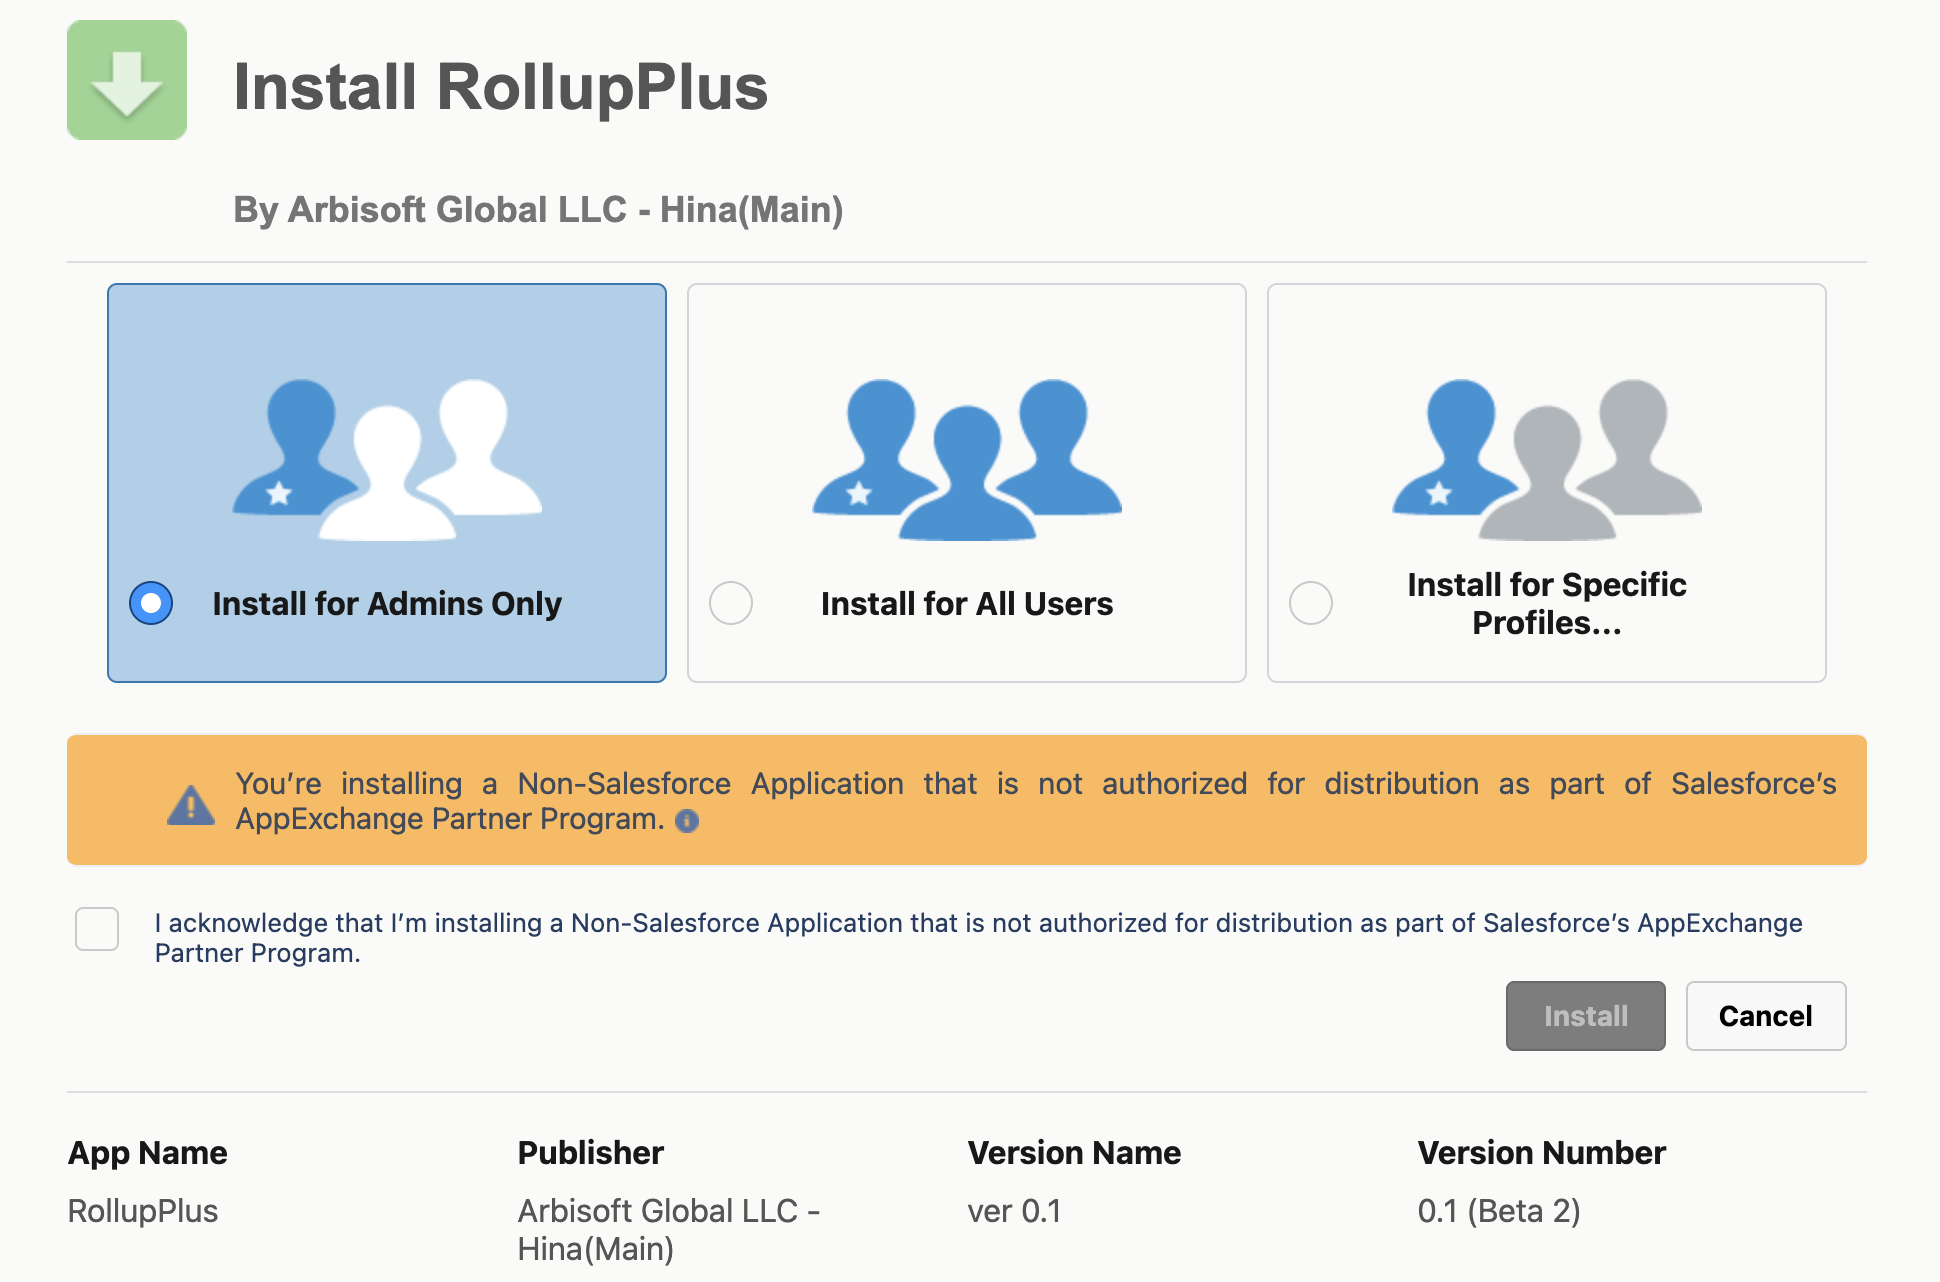Viewport: 1940px width, 1282px height.
Task: Click the green download arrow icon
Action: coord(127,80)
